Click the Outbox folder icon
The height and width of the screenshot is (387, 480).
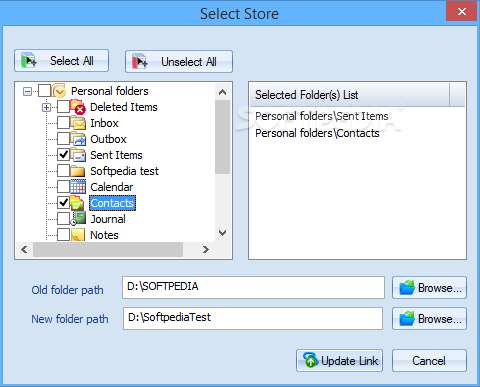[x=78, y=139]
